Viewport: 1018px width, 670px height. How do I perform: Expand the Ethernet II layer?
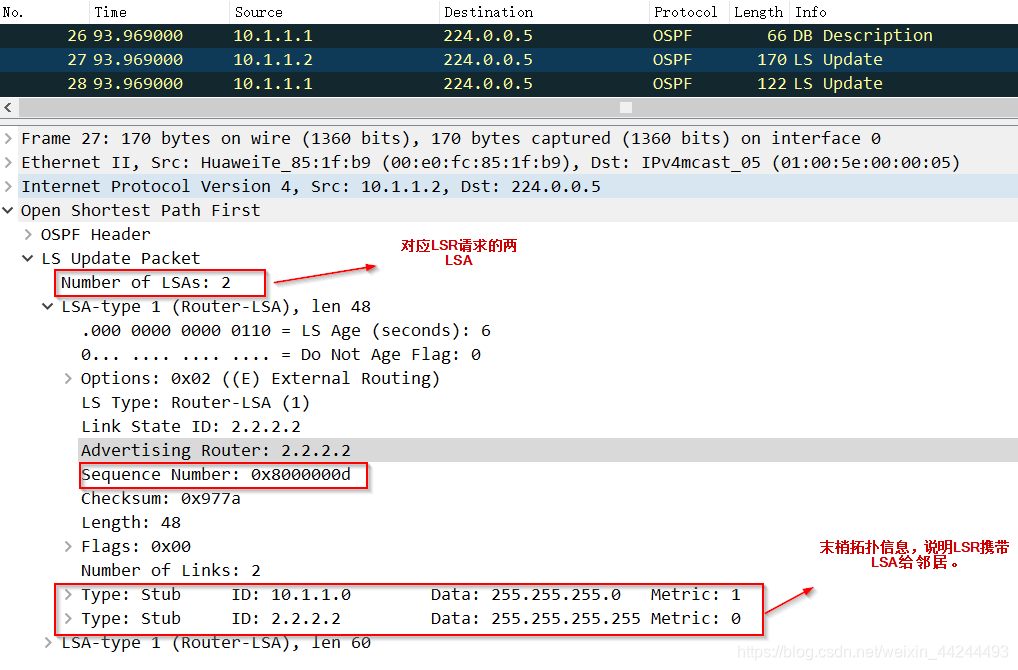(x=8, y=162)
